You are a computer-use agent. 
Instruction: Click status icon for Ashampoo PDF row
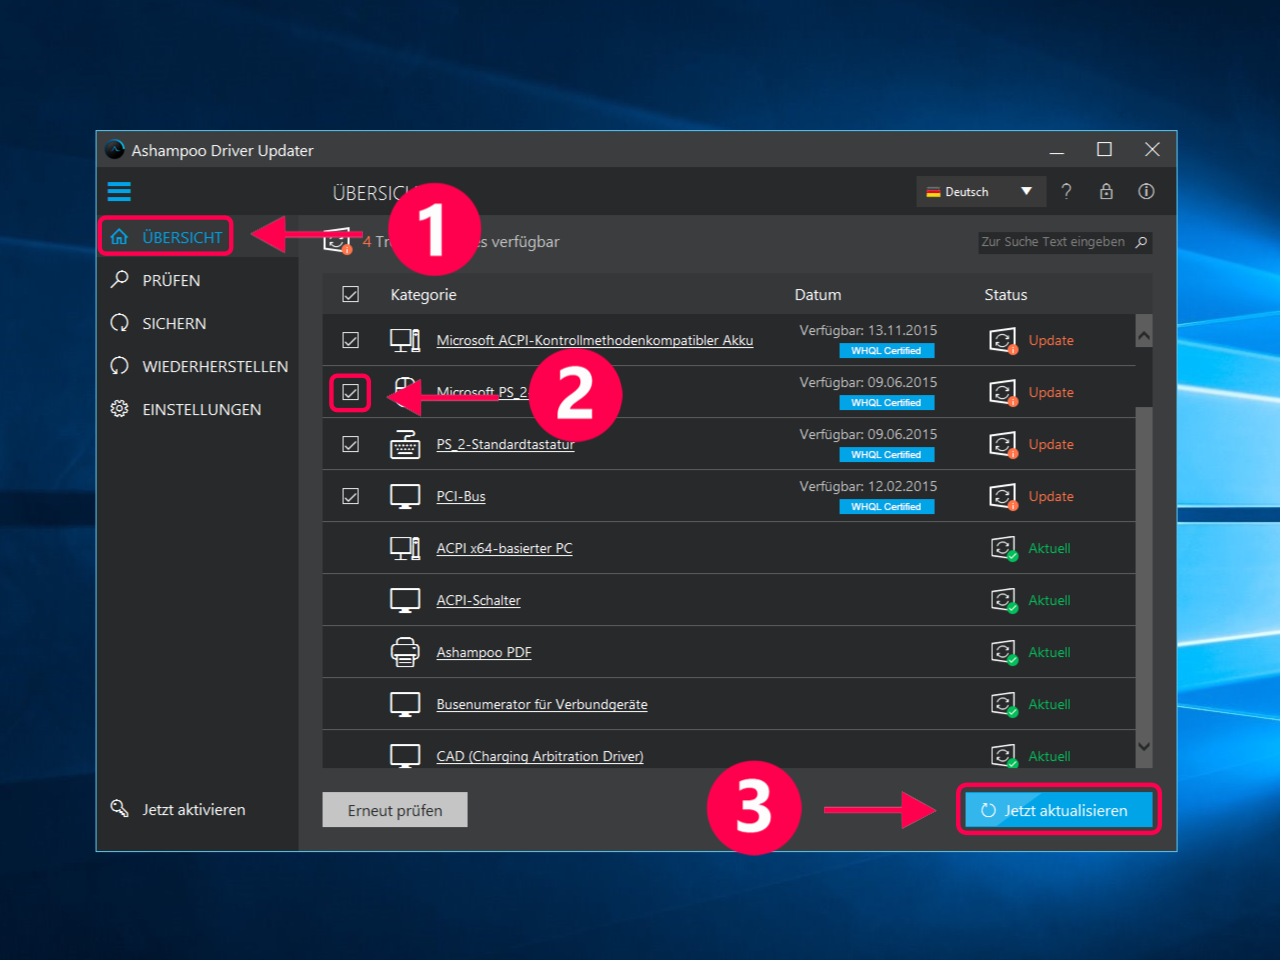coord(1004,652)
